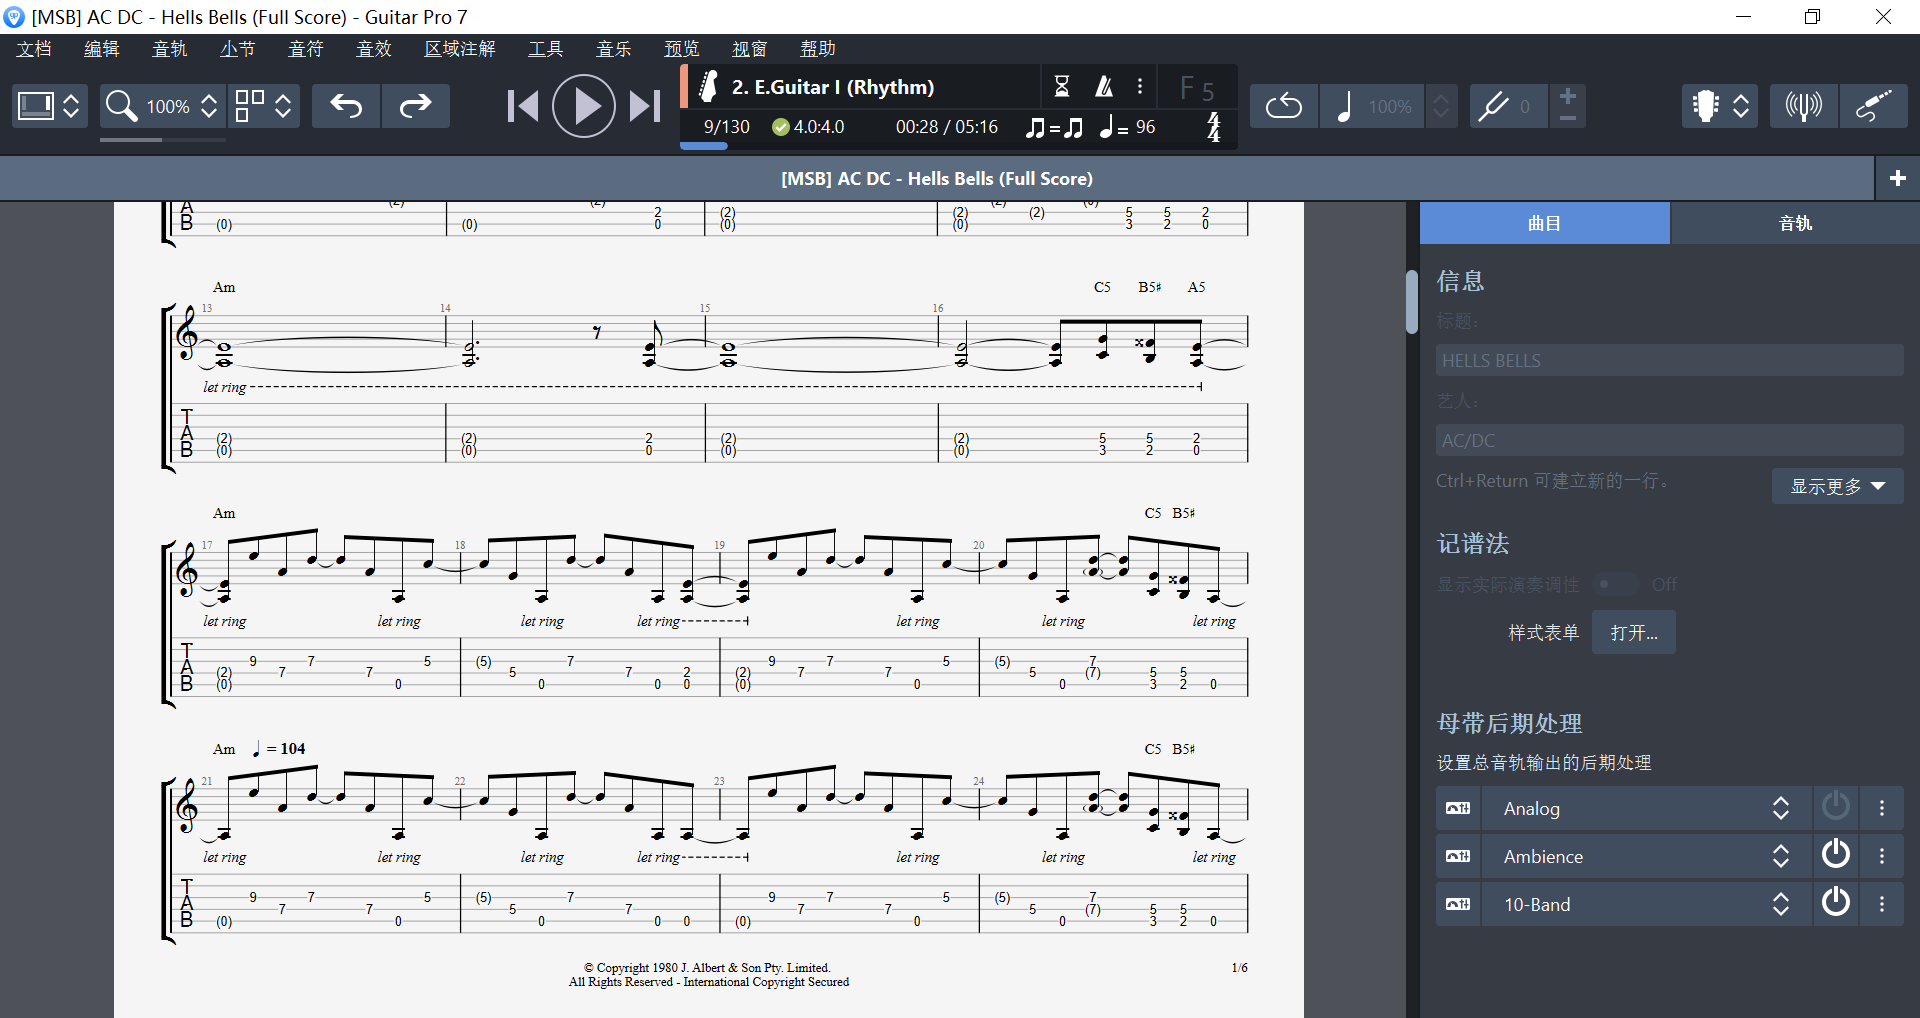Image resolution: width=1920 pixels, height=1018 pixels.
Task: Expand the 显示更多 section
Action: point(1837,486)
